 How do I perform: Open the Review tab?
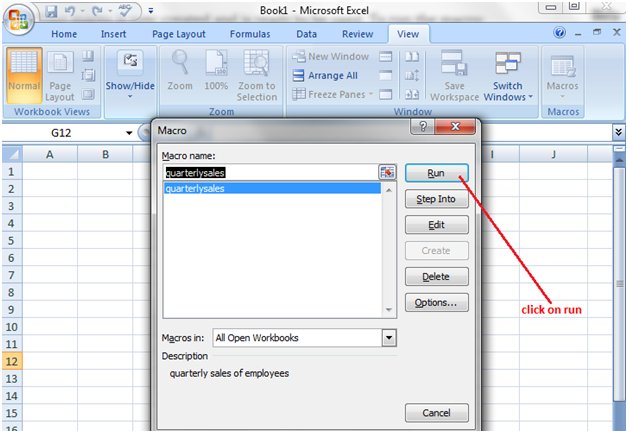point(357,34)
